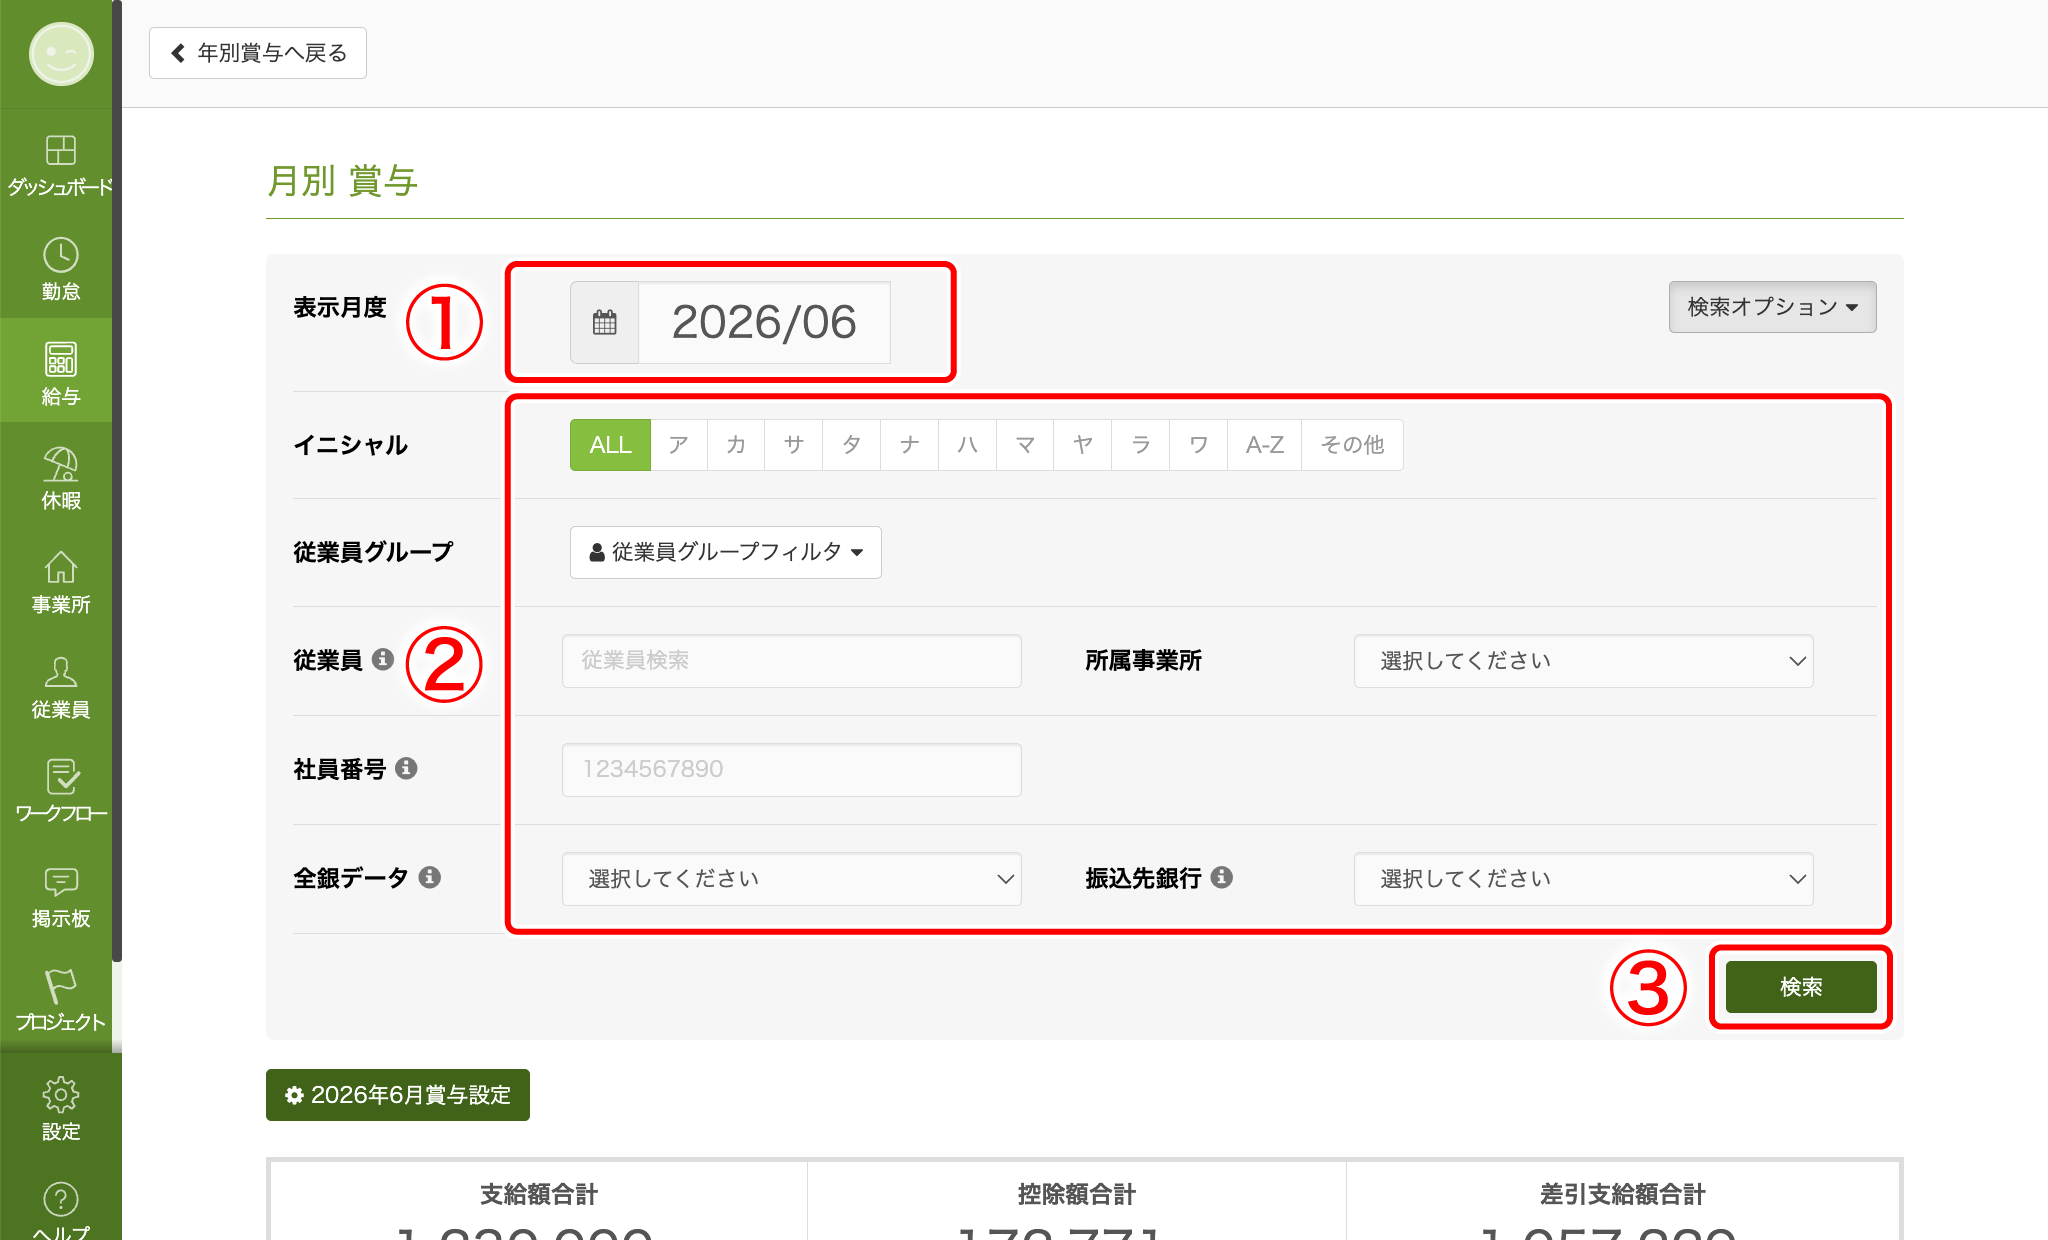Viewport: 2048px width, 1240px height.
Task: Select the タ initial filter
Action: 852,445
